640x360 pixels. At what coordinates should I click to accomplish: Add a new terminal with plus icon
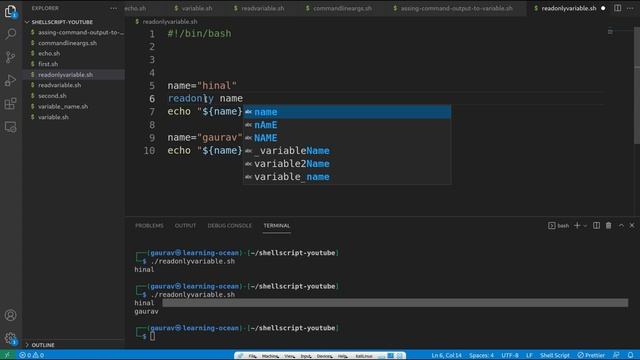577,225
